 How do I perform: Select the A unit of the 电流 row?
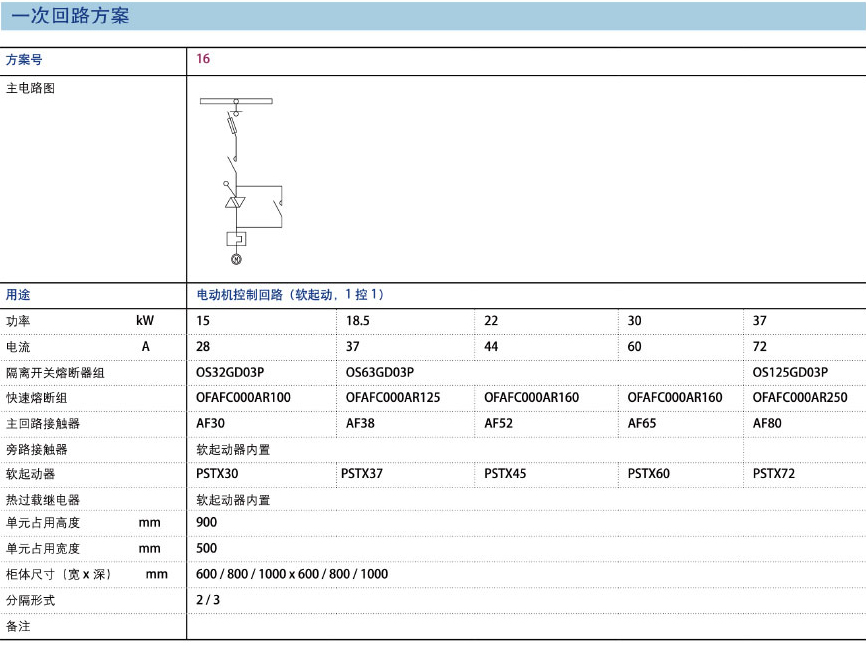tap(146, 346)
